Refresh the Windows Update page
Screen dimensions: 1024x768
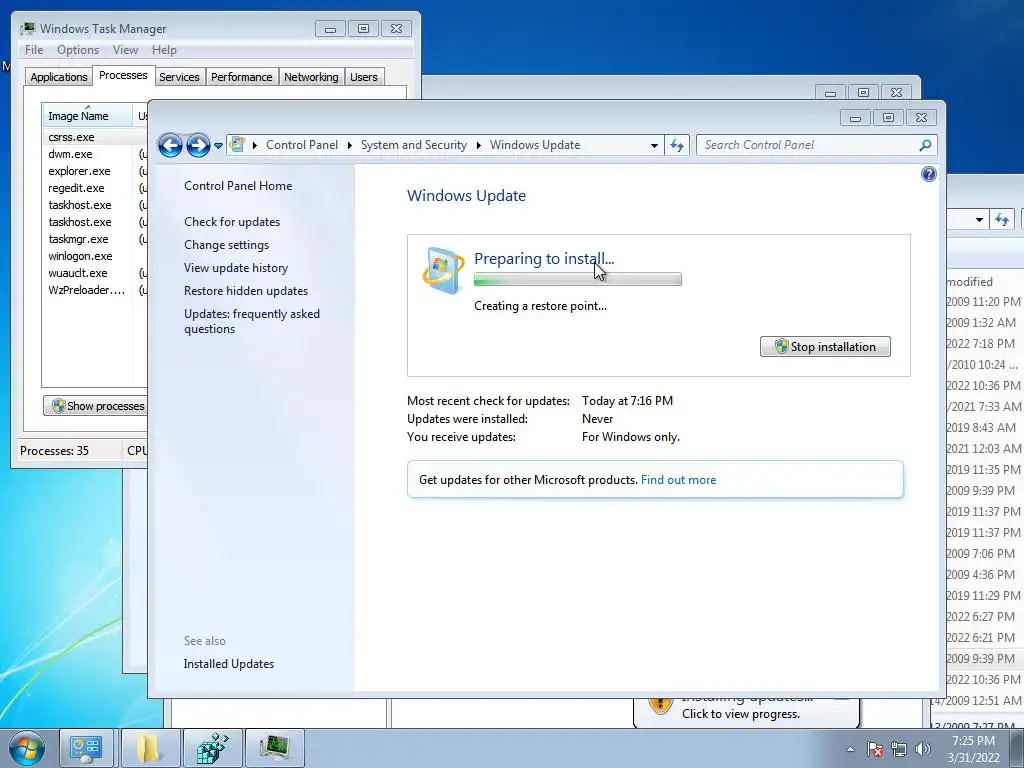pyautogui.click(x=677, y=146)
